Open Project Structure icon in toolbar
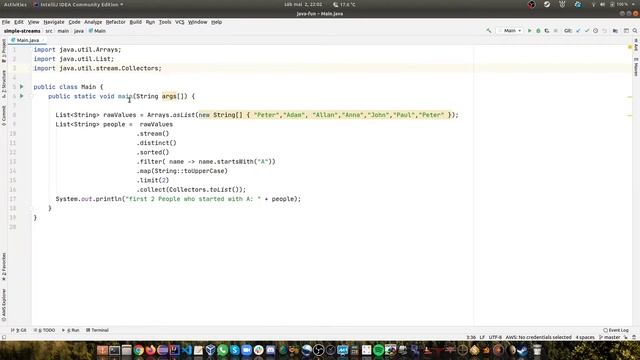640x360 pixels. [615, 31]
